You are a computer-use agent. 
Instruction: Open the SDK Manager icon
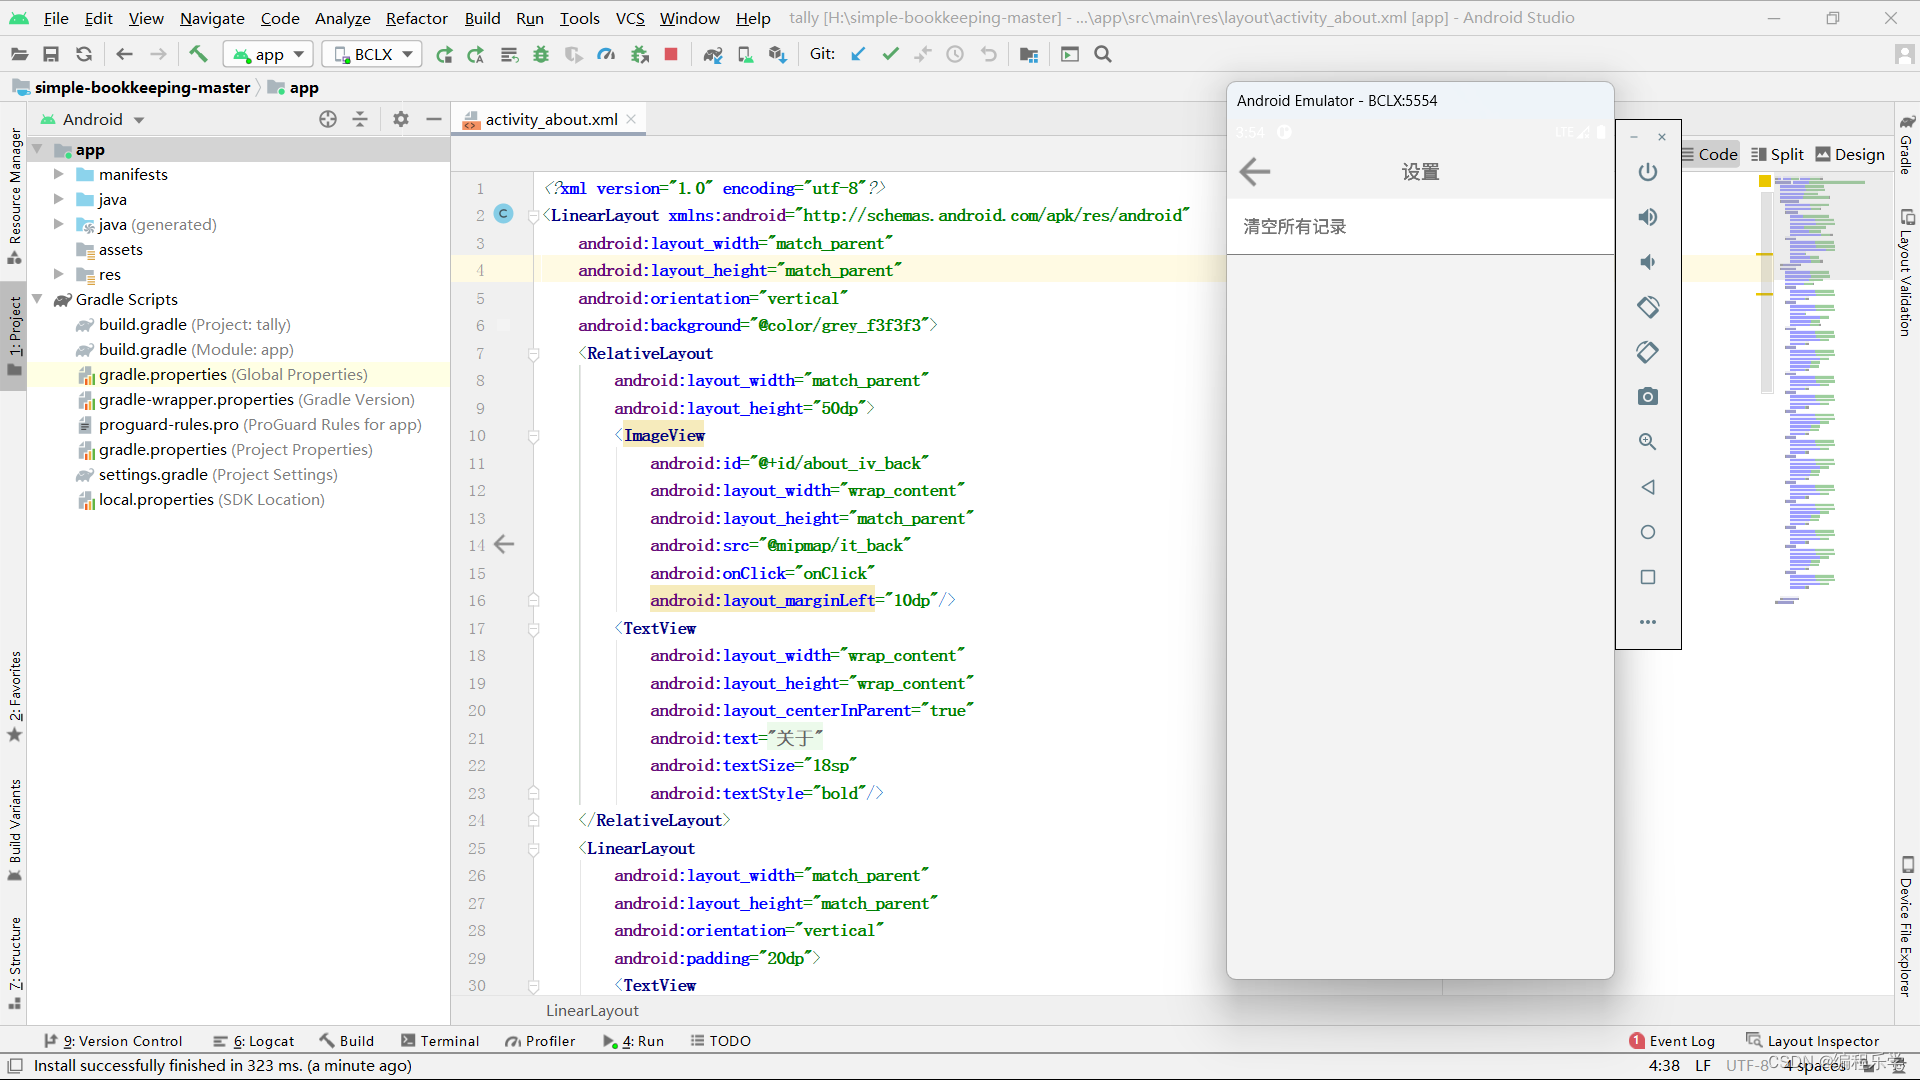point(778,55)
